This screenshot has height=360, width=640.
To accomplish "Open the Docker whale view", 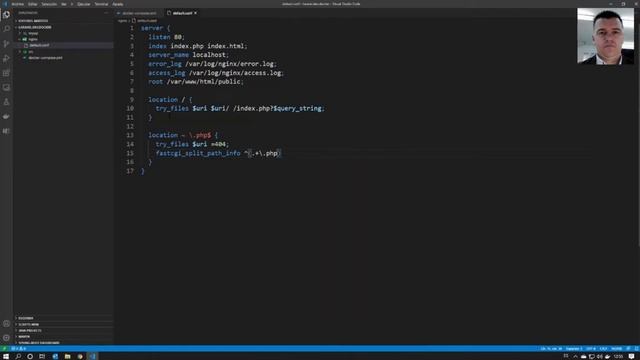I will point(6,117).
